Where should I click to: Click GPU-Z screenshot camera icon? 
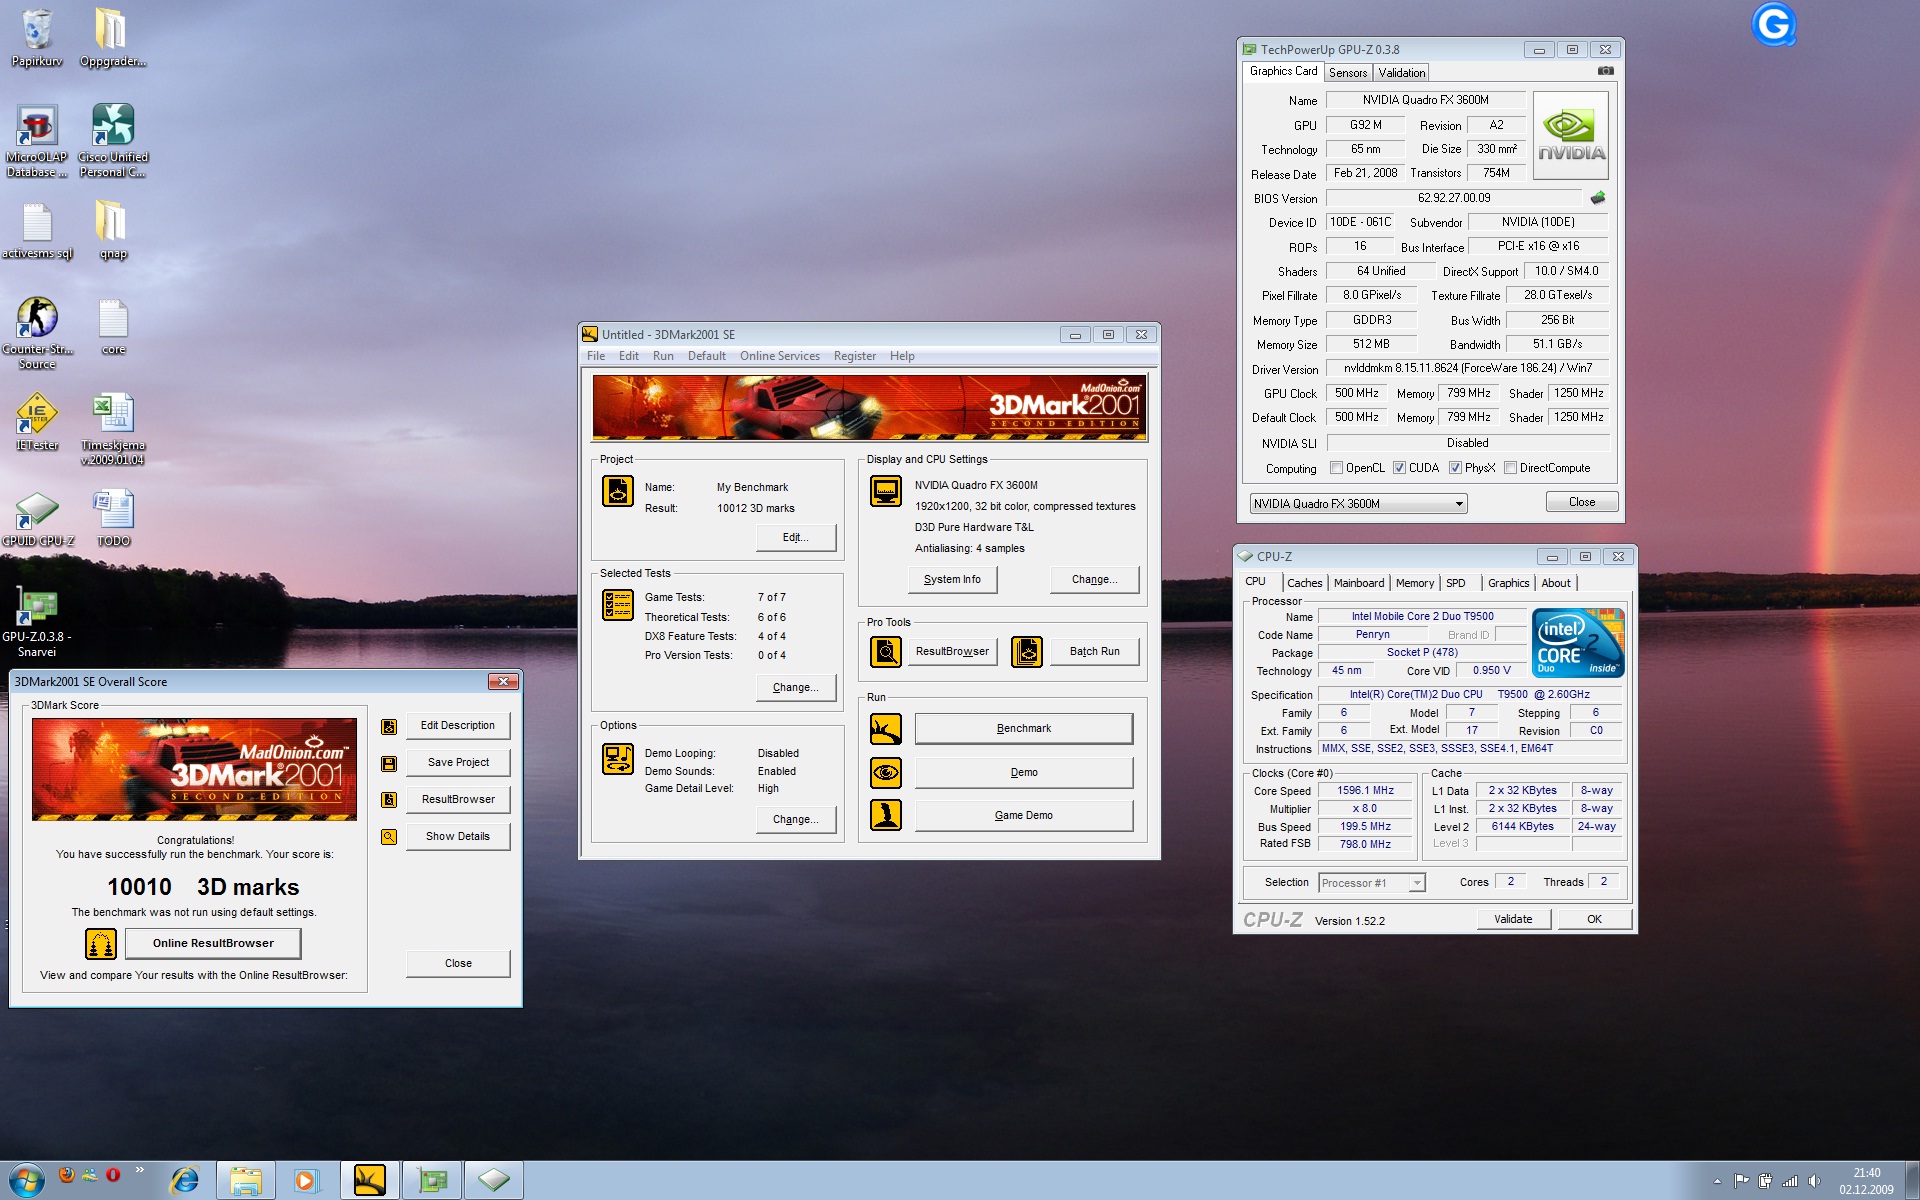click(x=1605, y=71)
